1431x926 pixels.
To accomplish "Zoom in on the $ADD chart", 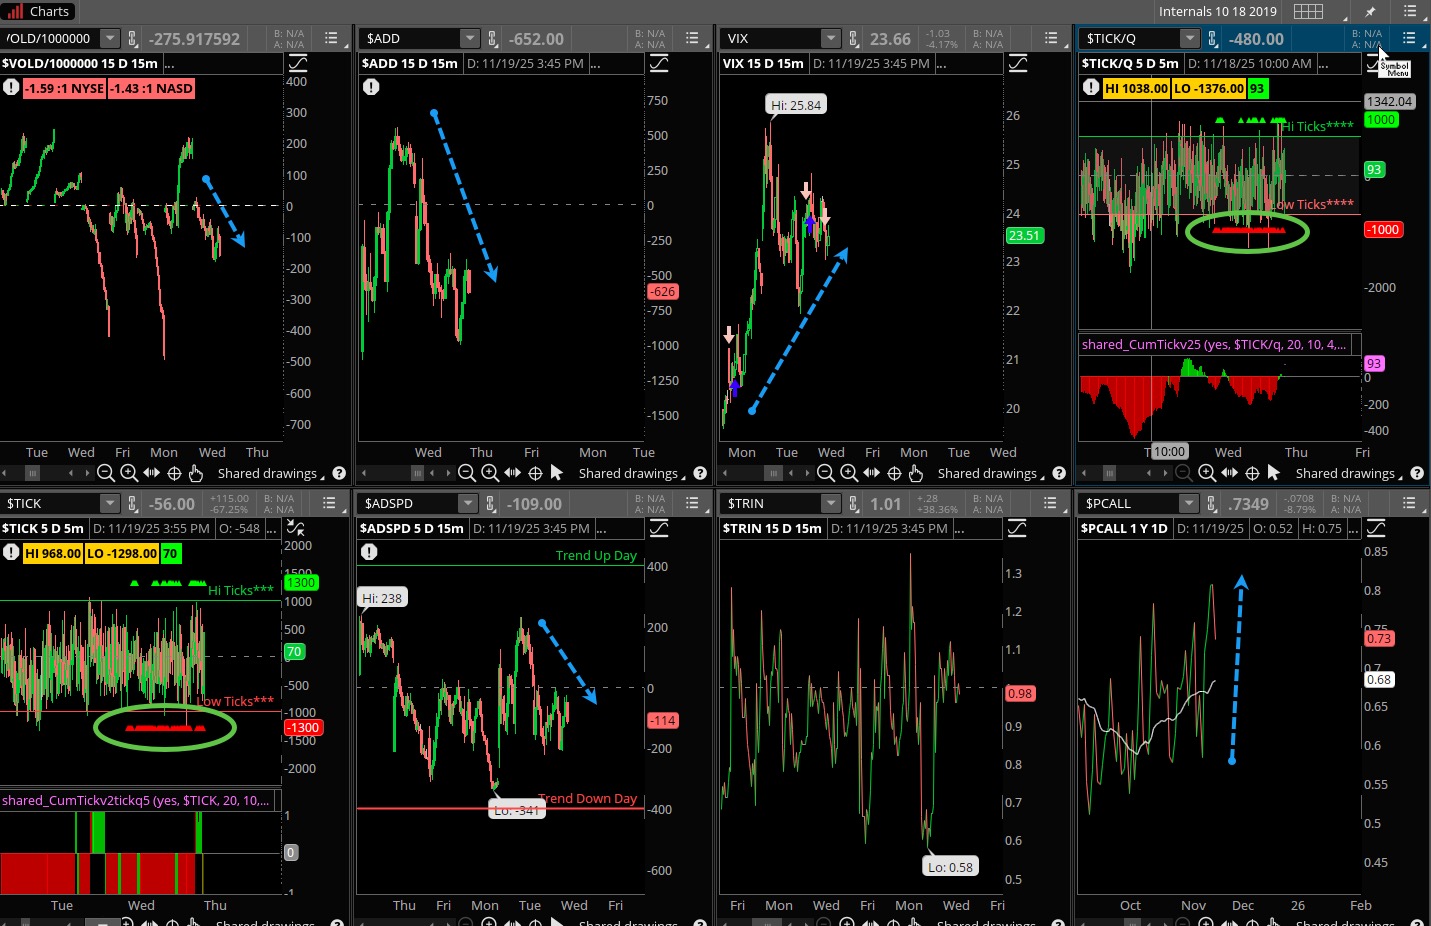I will (x=490, y=473).
